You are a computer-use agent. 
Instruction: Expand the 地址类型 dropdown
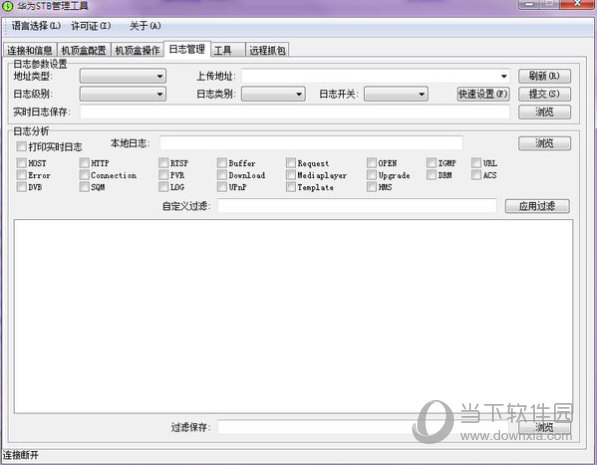123,76
